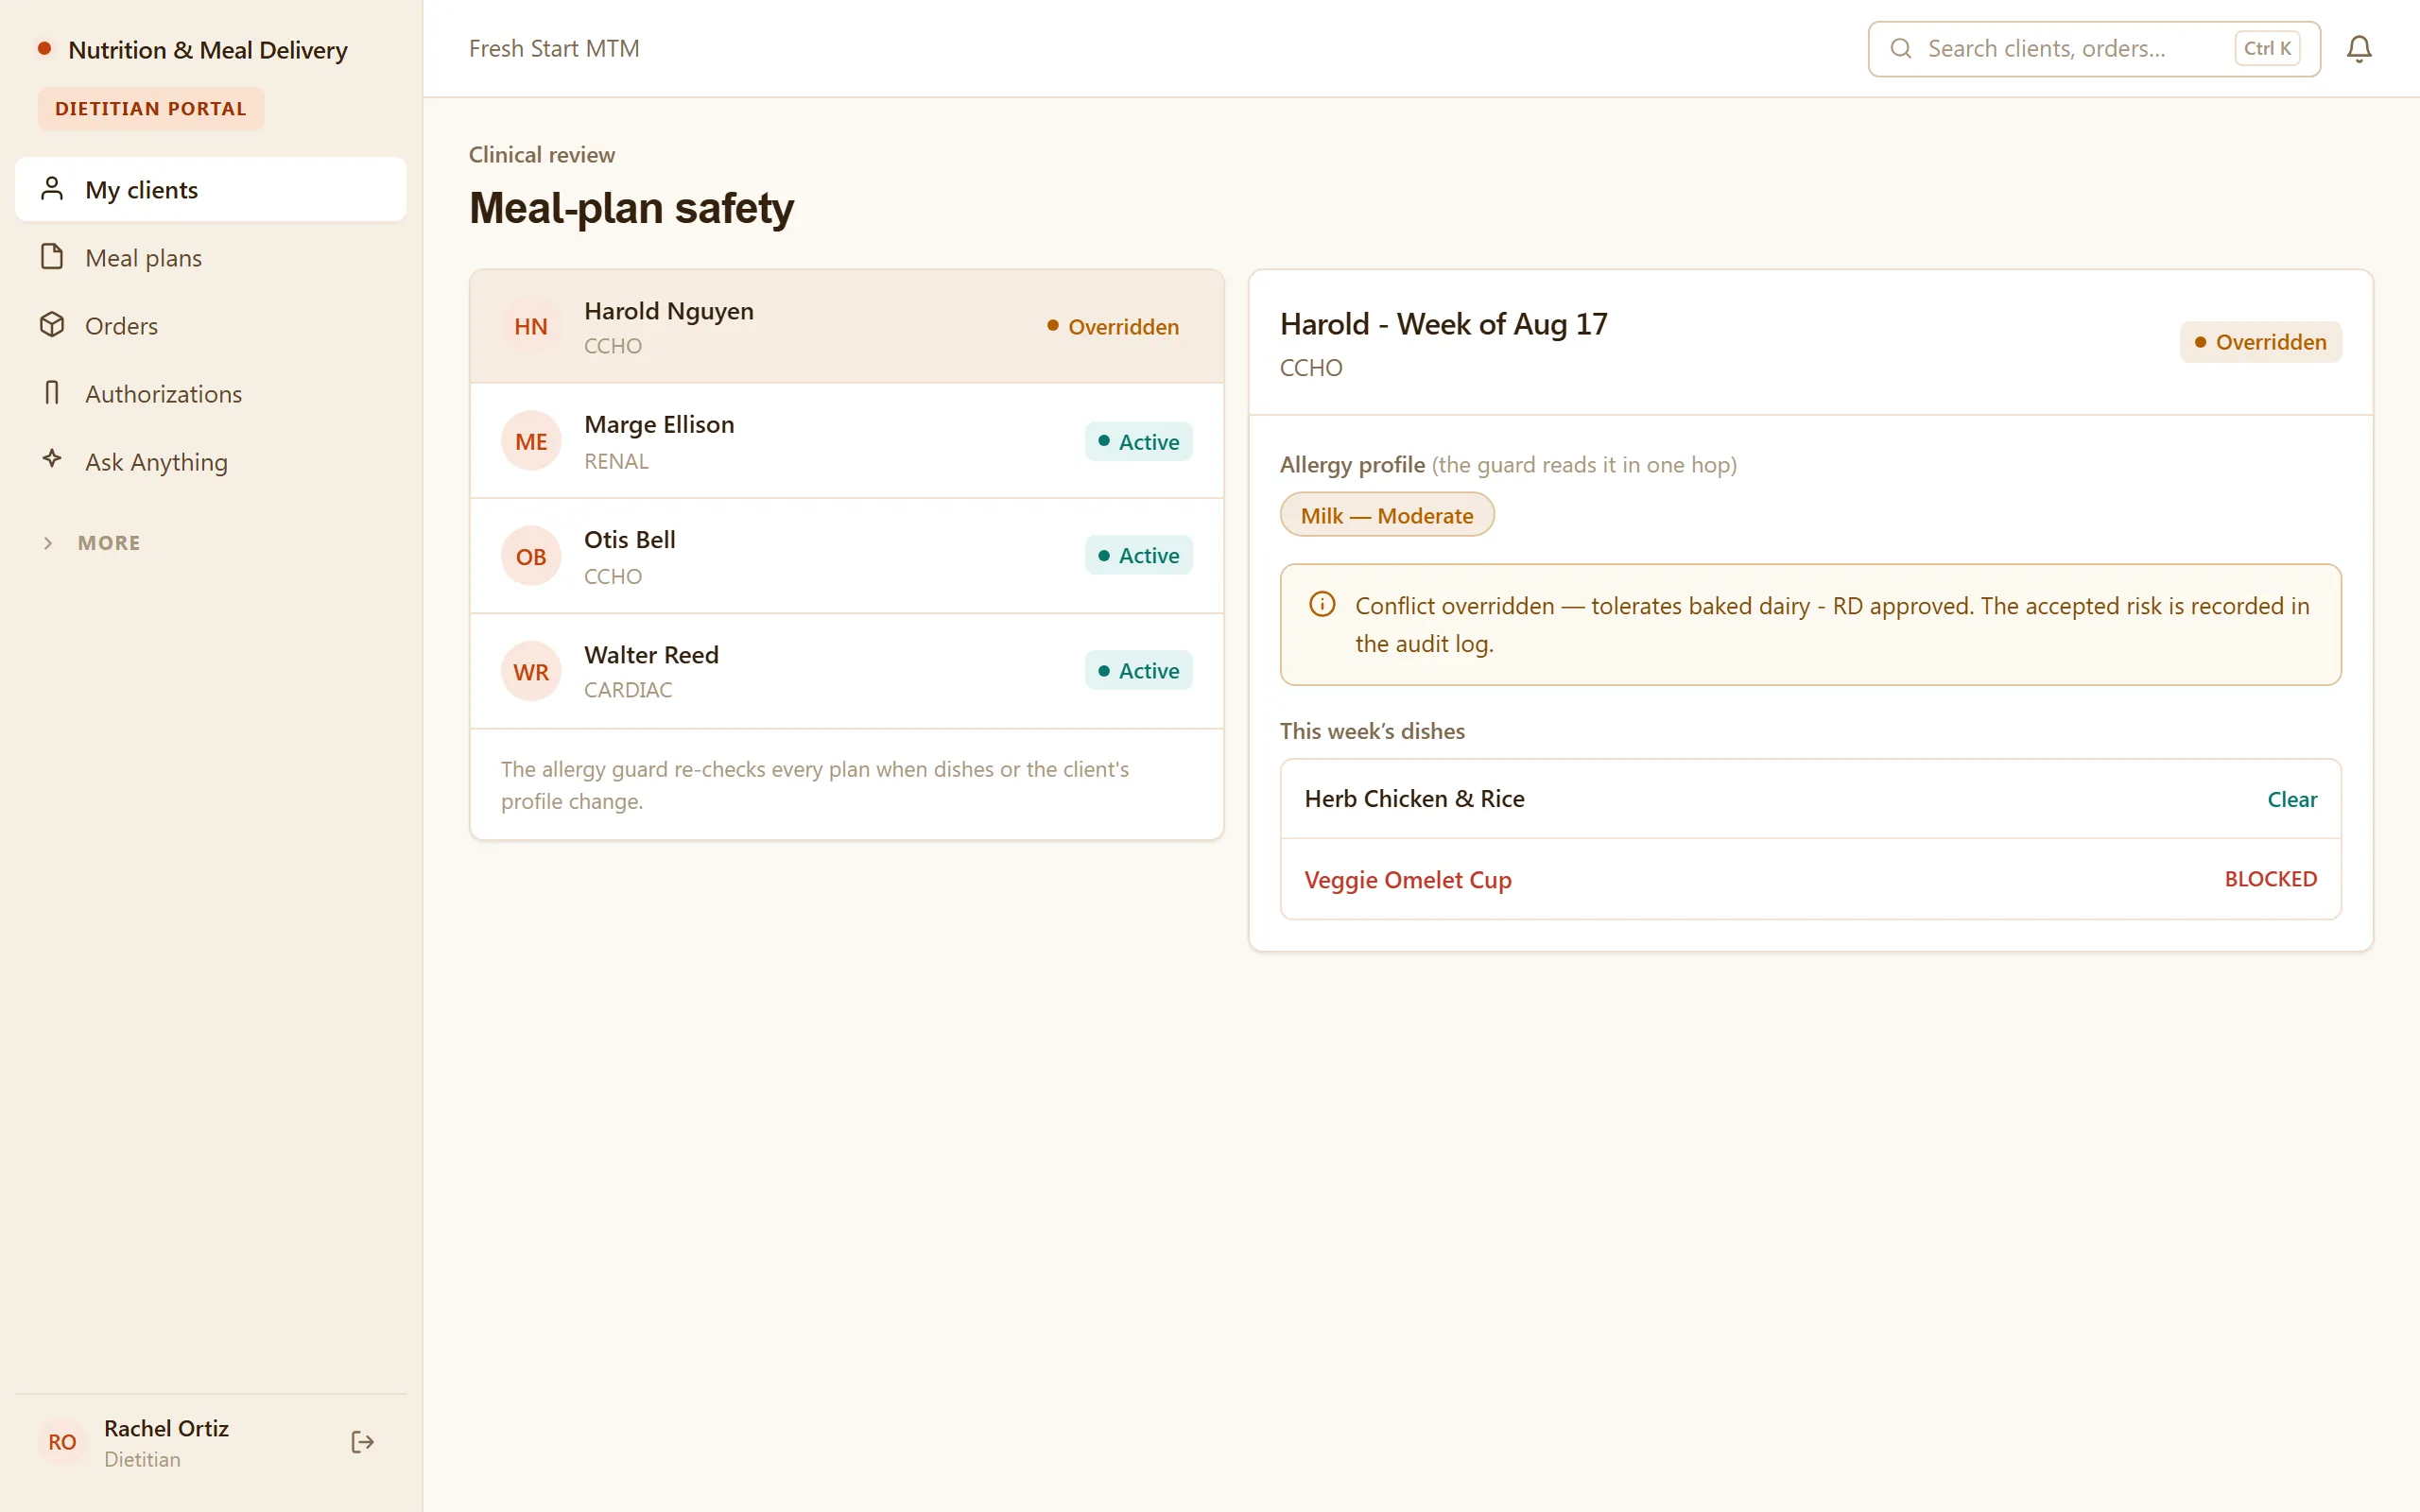Click the RO user avatar

point(62,1441)
